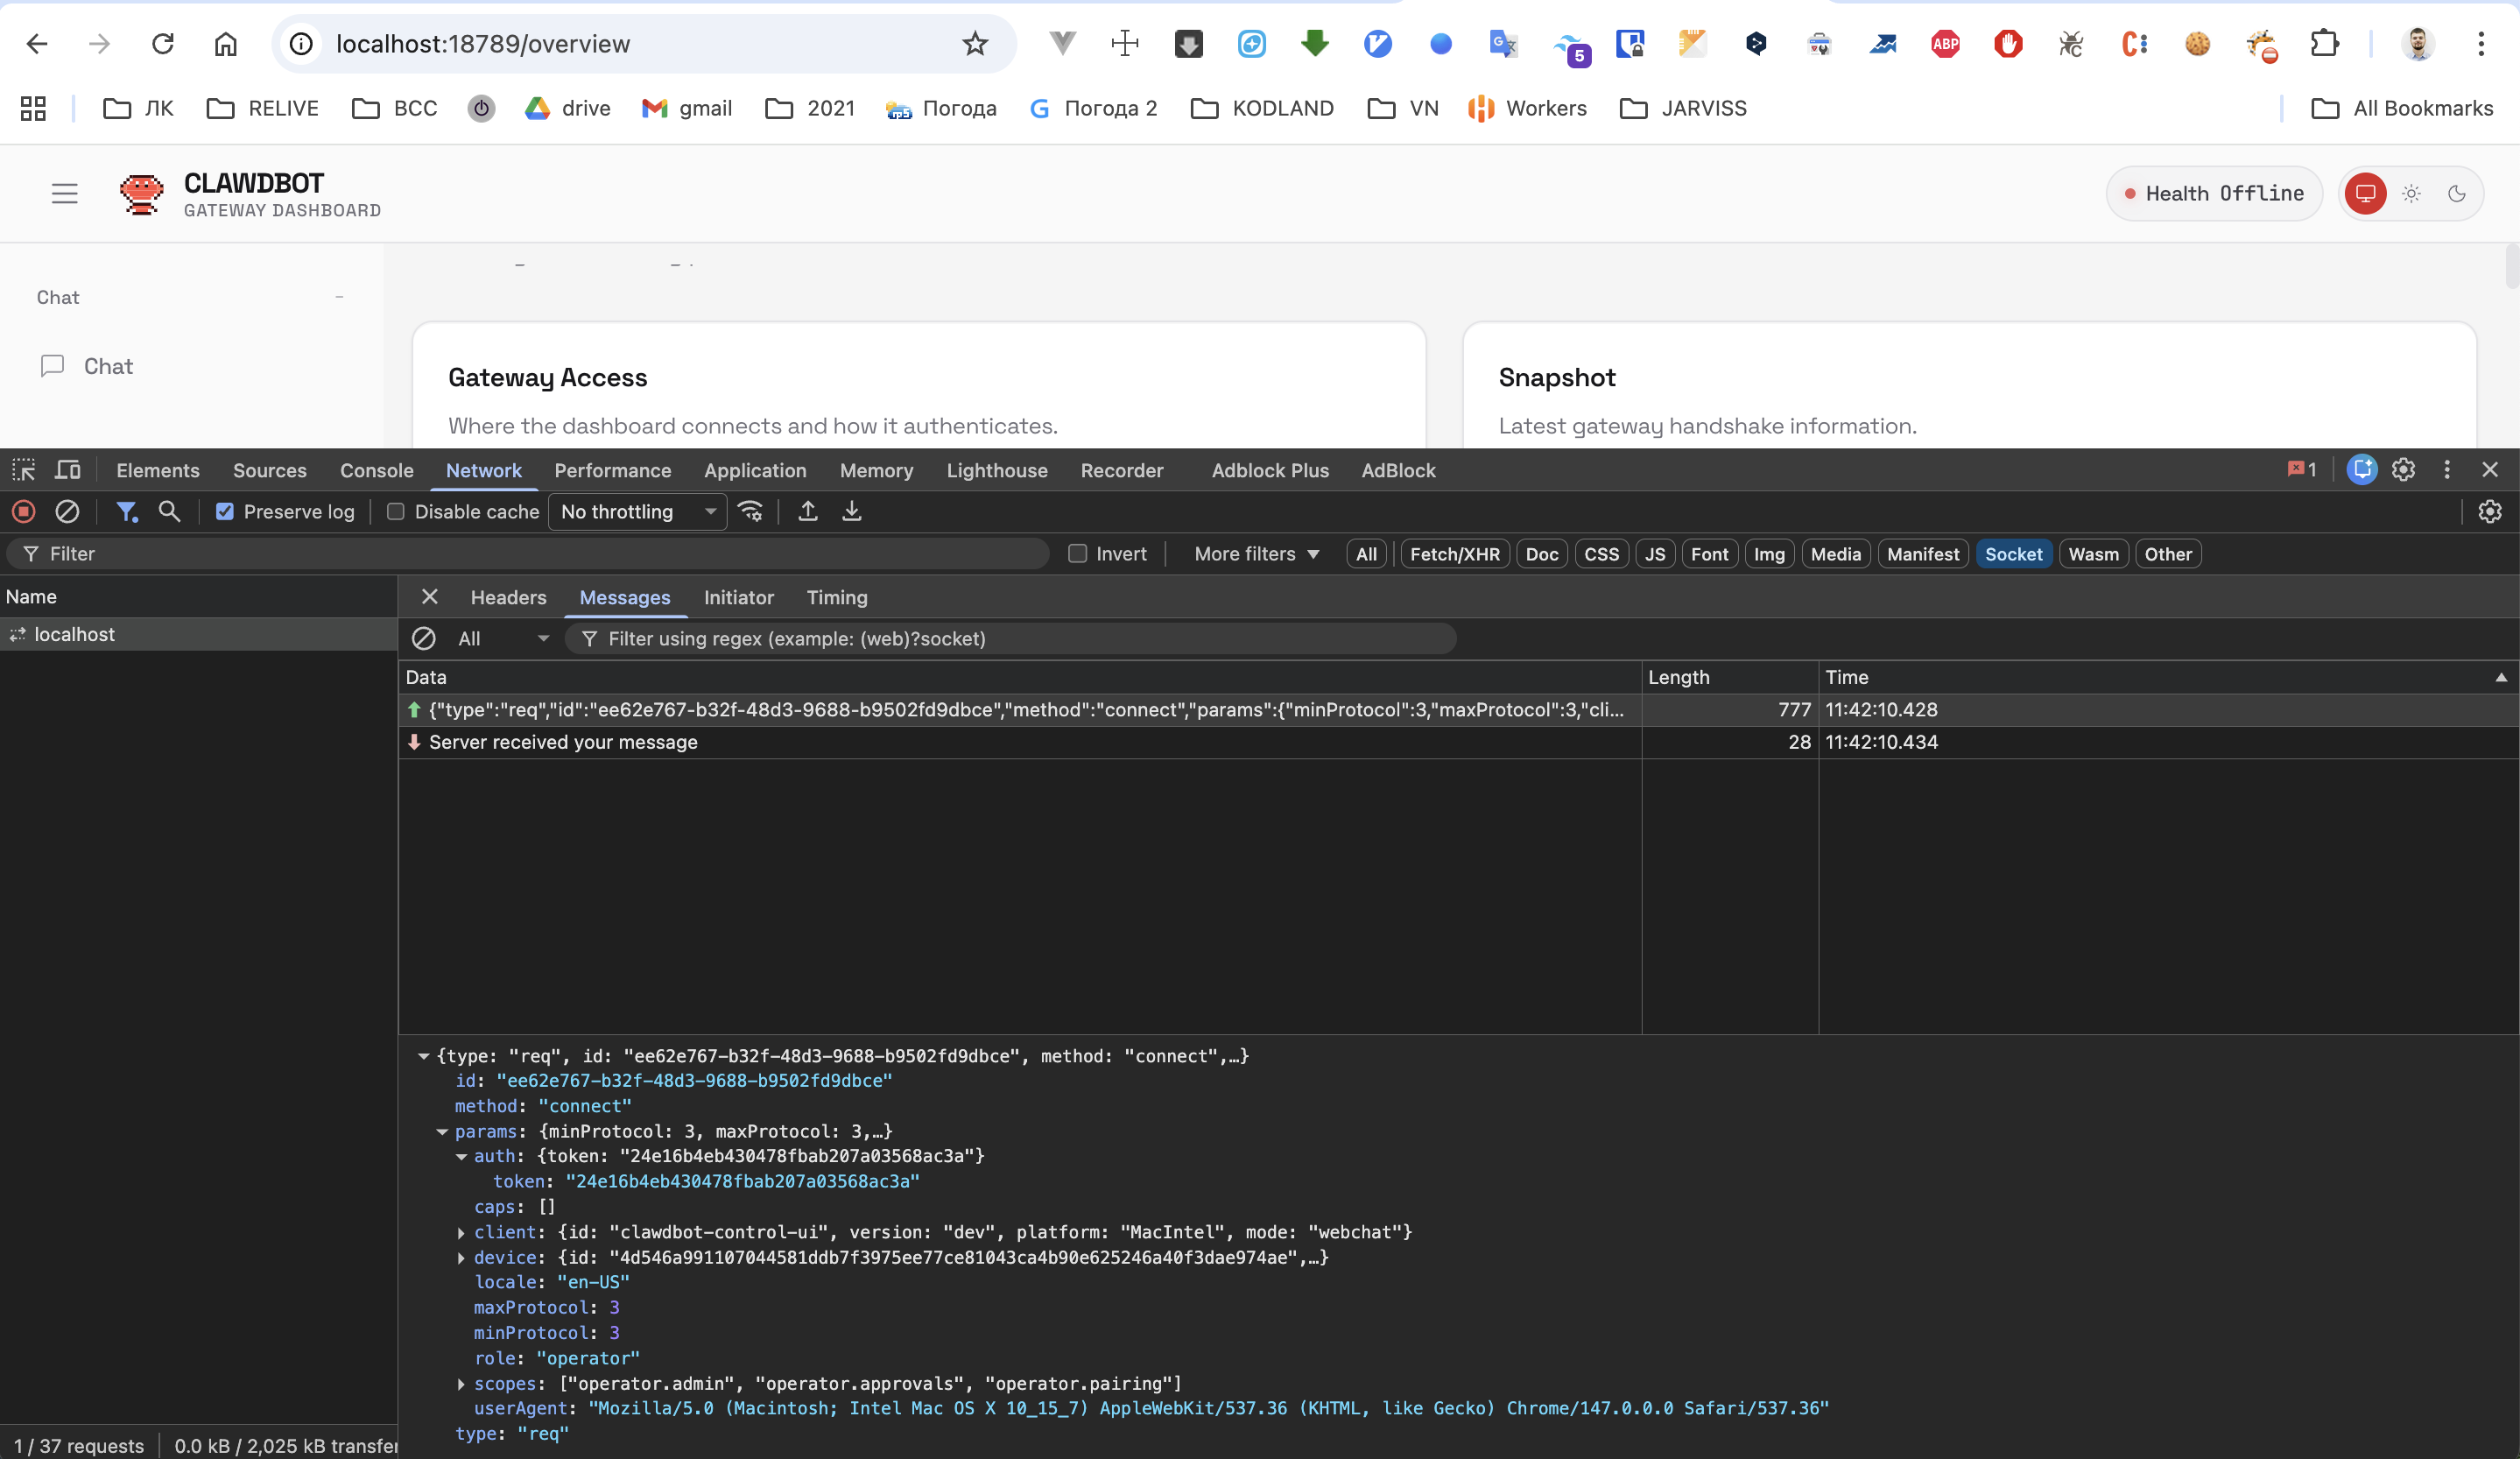Collapse the root req object
Screen dimensions: 2520x1459
click(423, 1056)
